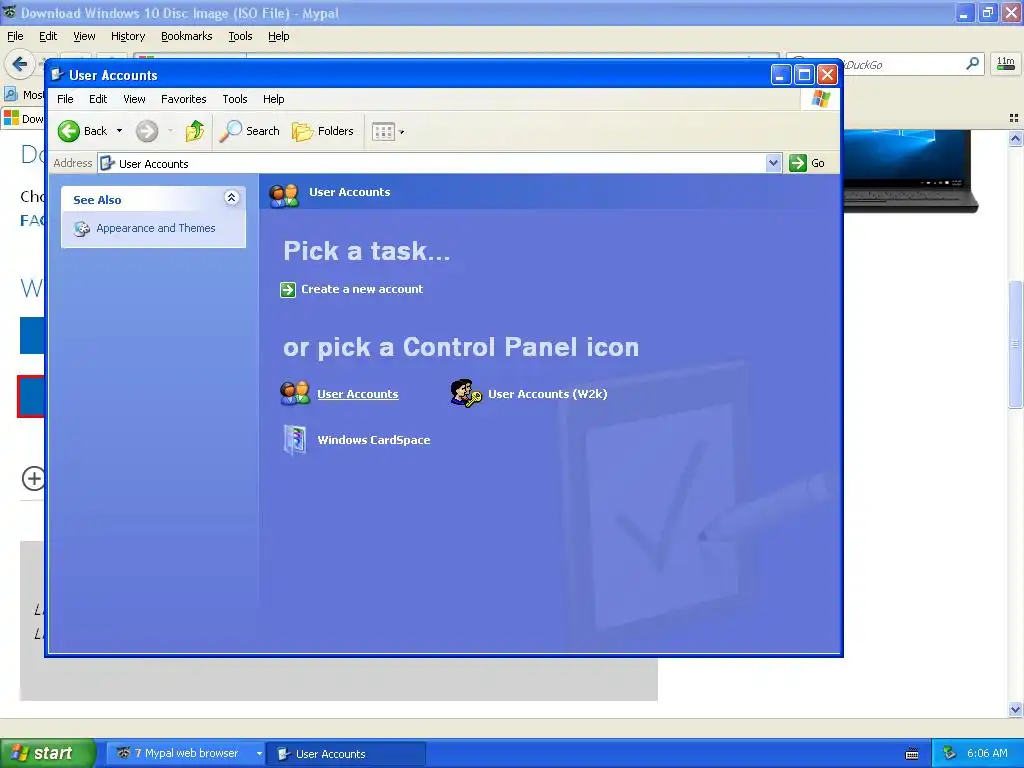
Task: Expand Mypal taskbar group dropdown arrow
Action: point(259,754)
